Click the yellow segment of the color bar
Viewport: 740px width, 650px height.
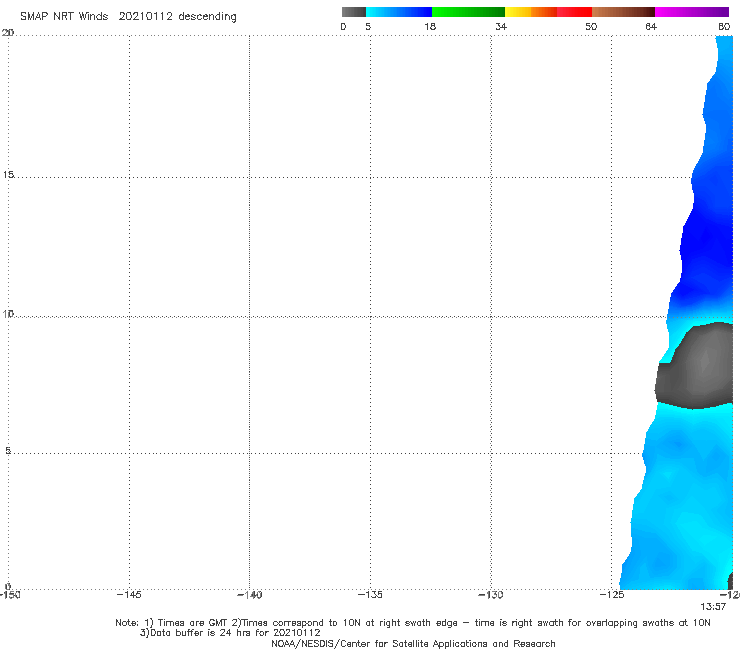518,12
